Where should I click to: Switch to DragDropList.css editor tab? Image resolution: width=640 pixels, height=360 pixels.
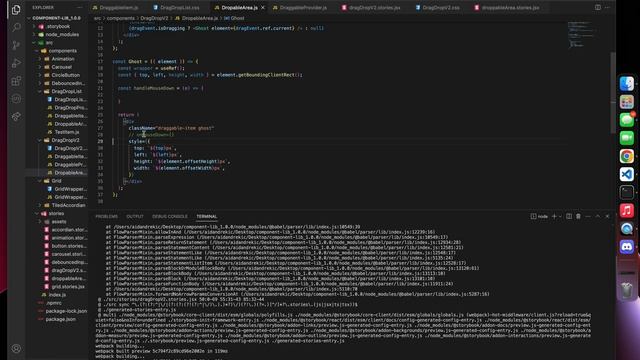pyautogui.click(x=179, y=7)
